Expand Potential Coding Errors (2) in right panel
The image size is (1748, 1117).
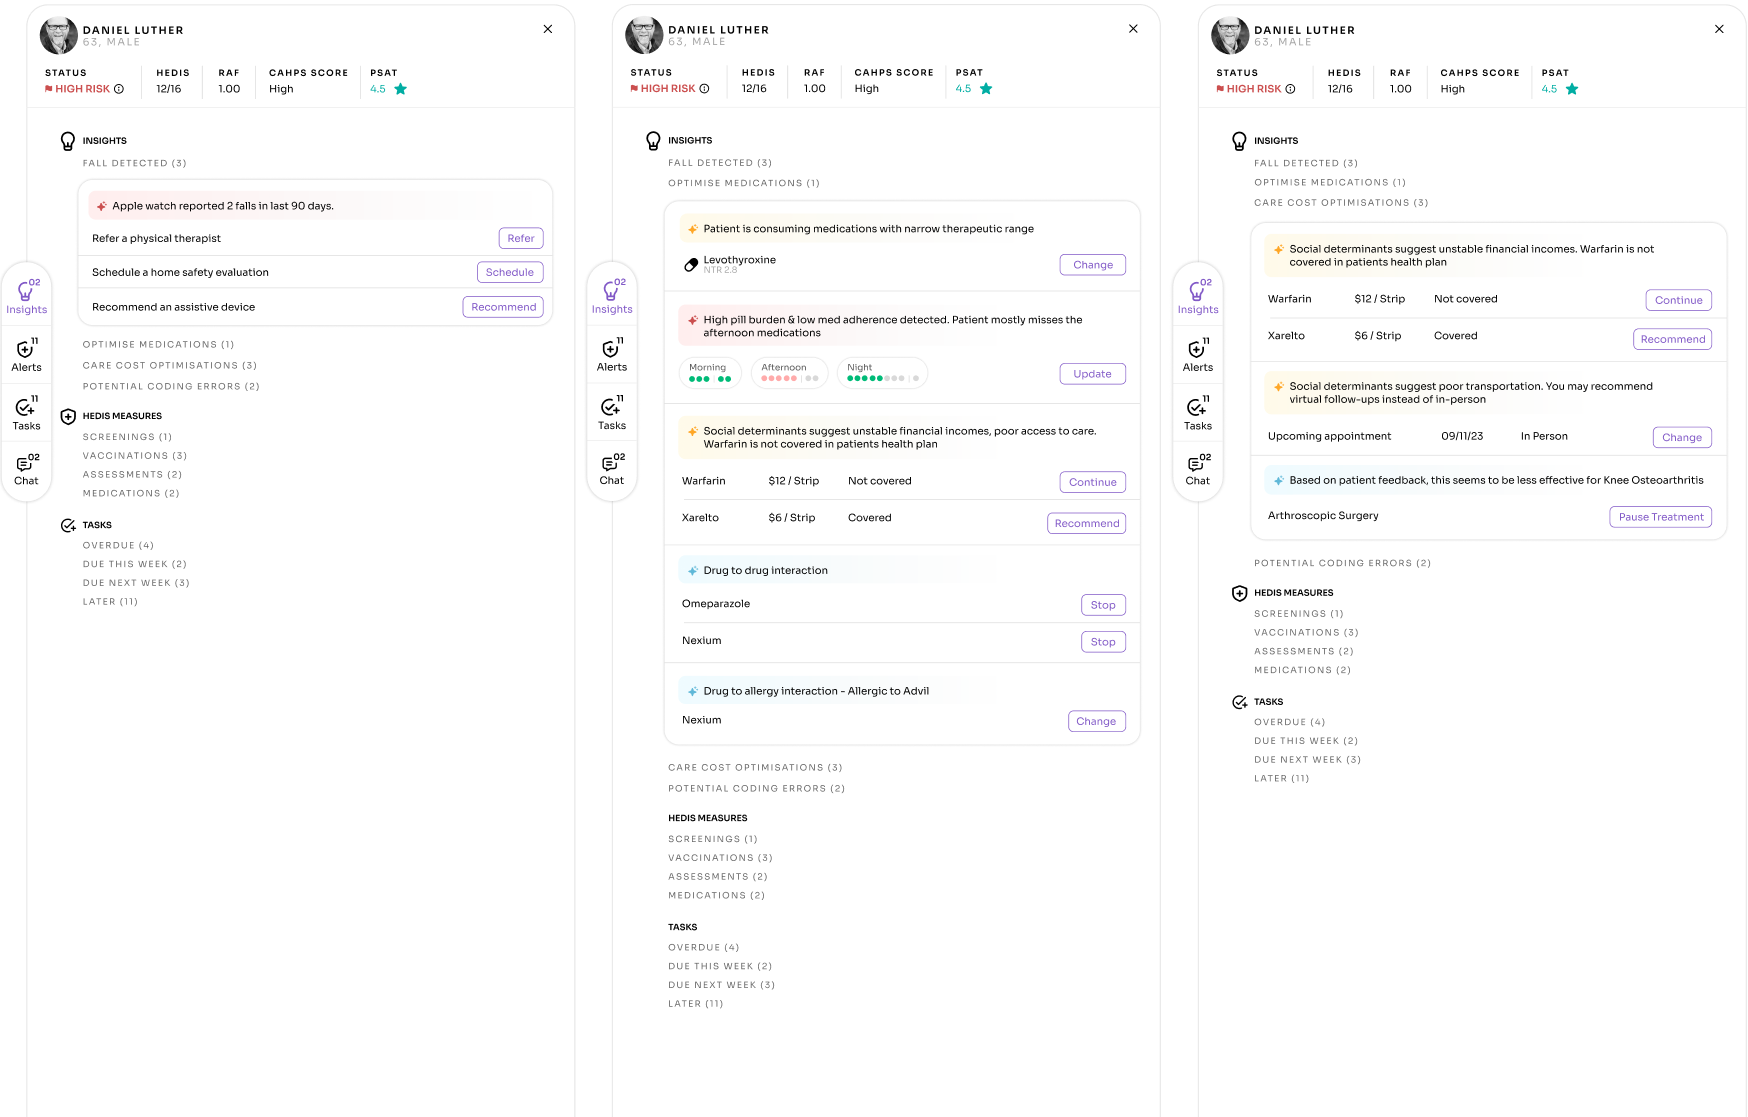point(1342,563)
